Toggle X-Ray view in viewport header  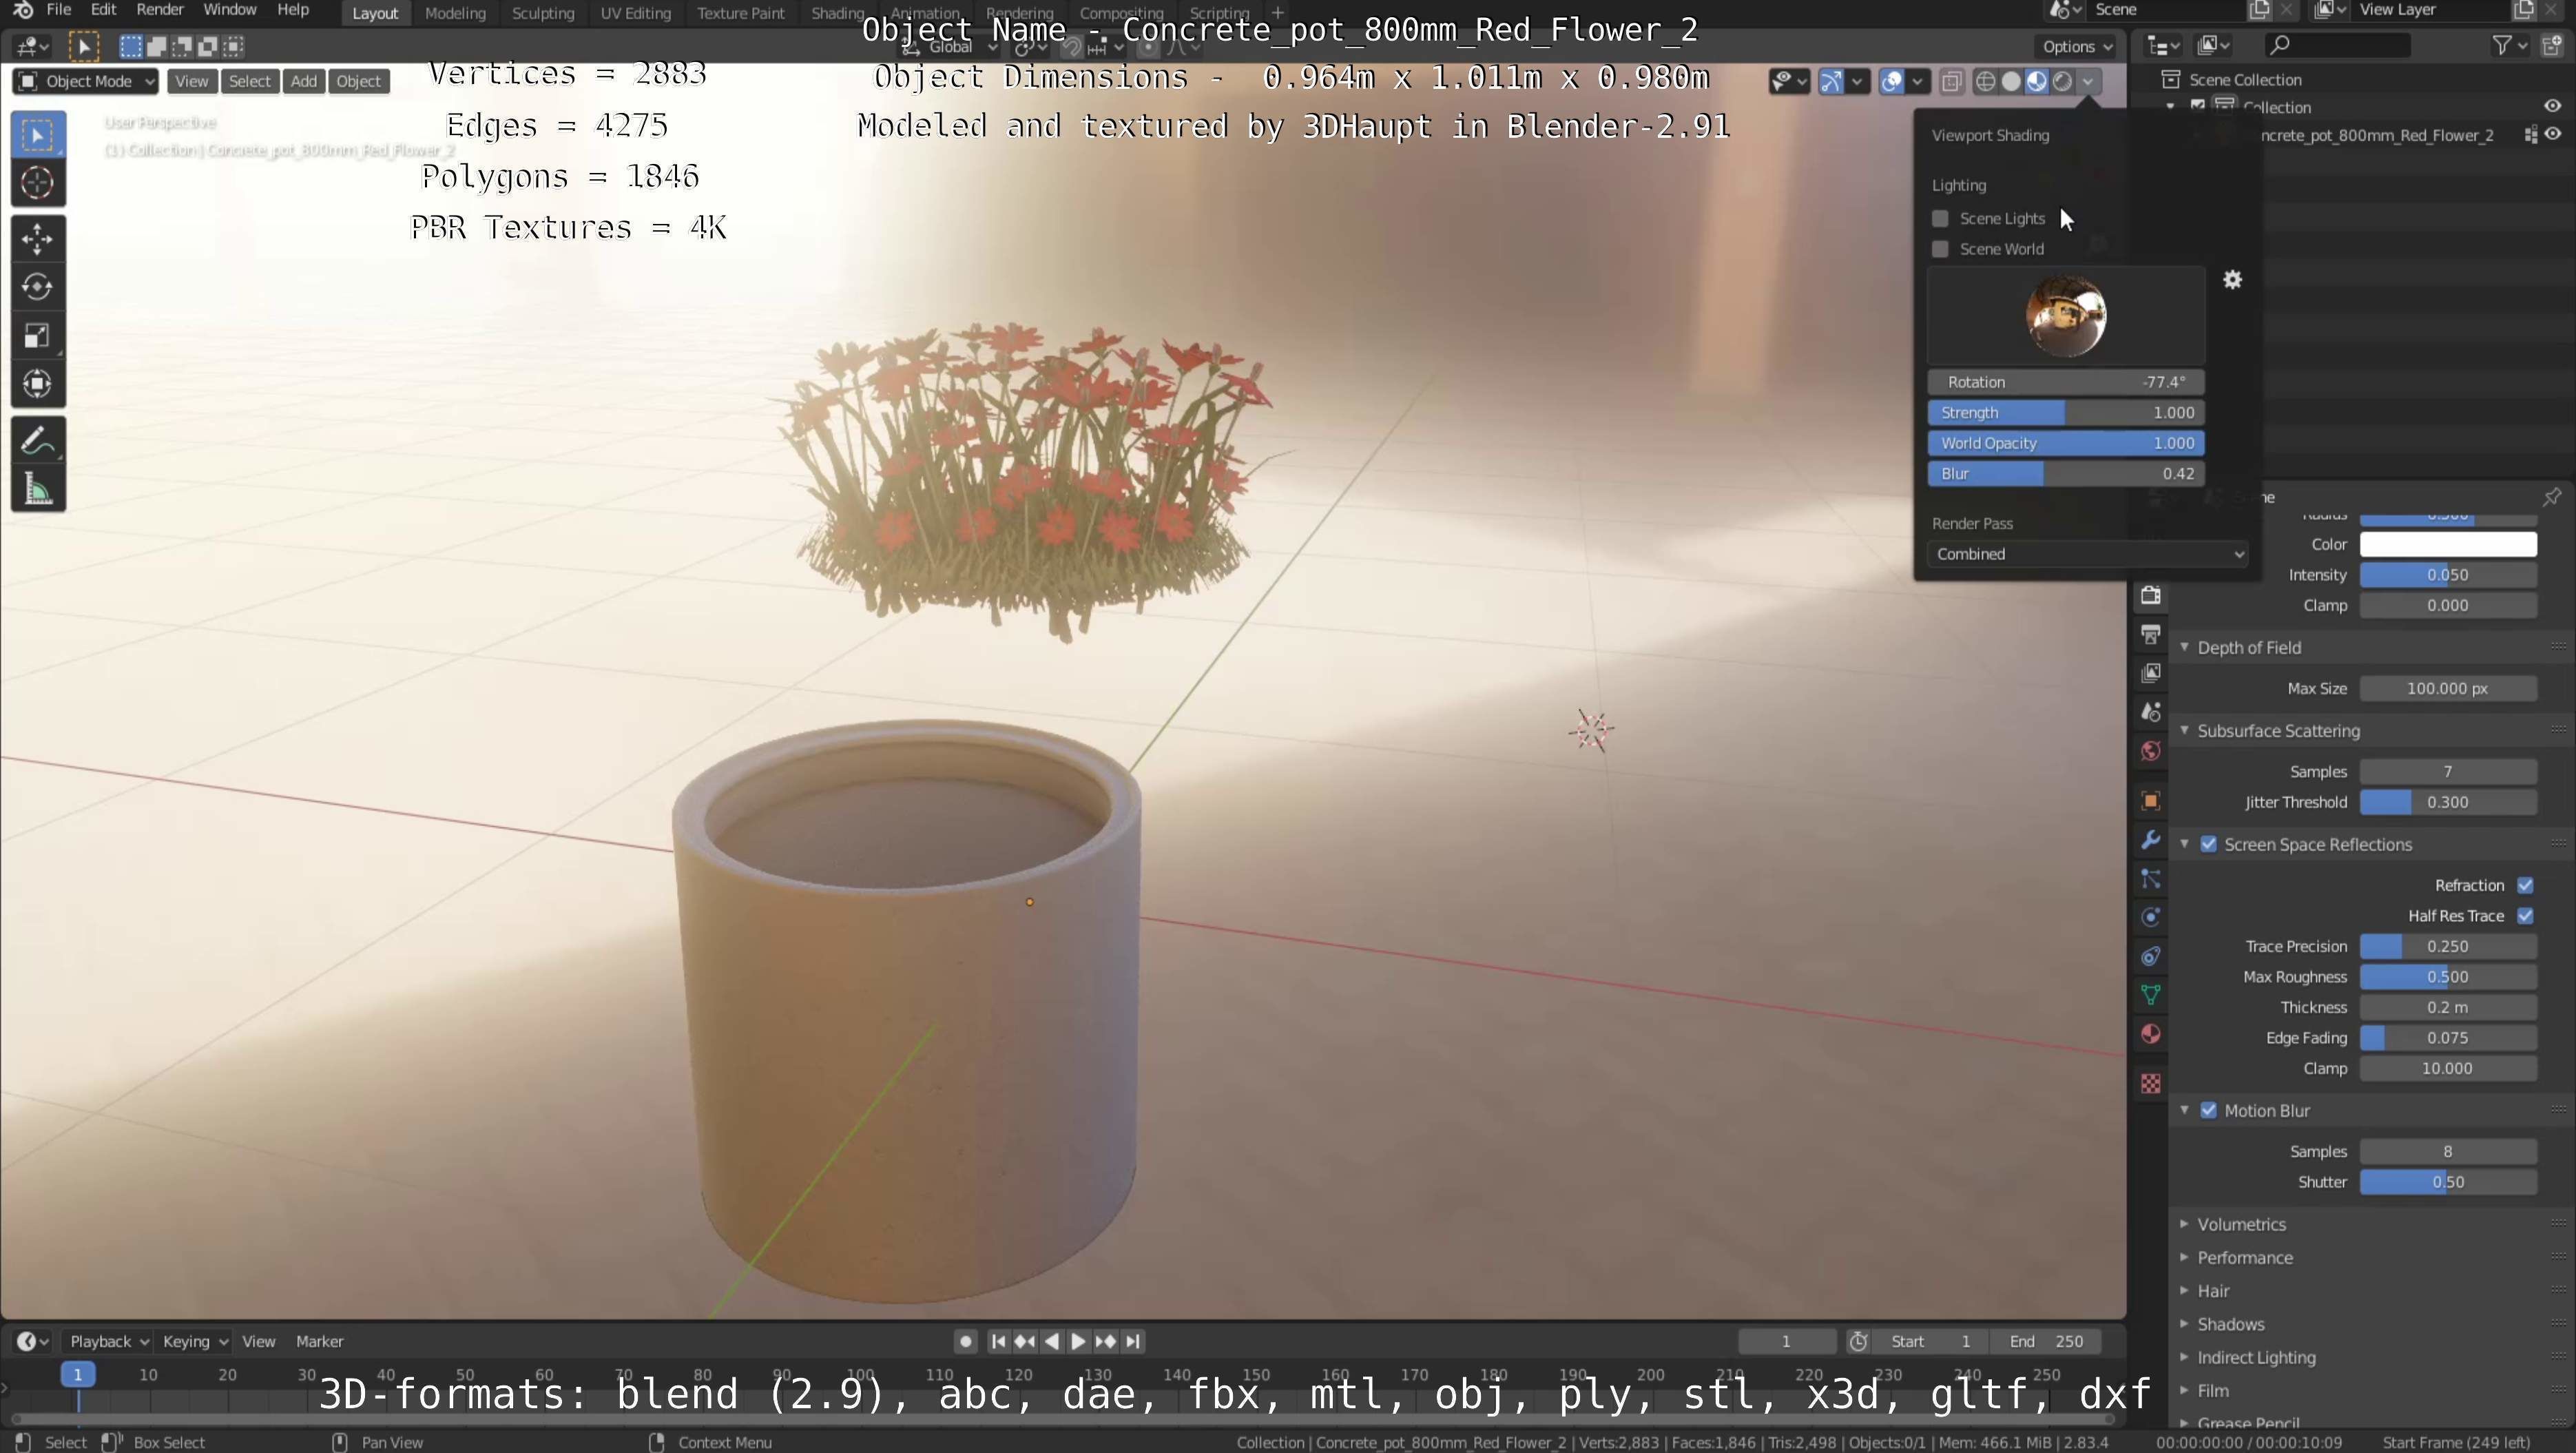coord(1952,82)
